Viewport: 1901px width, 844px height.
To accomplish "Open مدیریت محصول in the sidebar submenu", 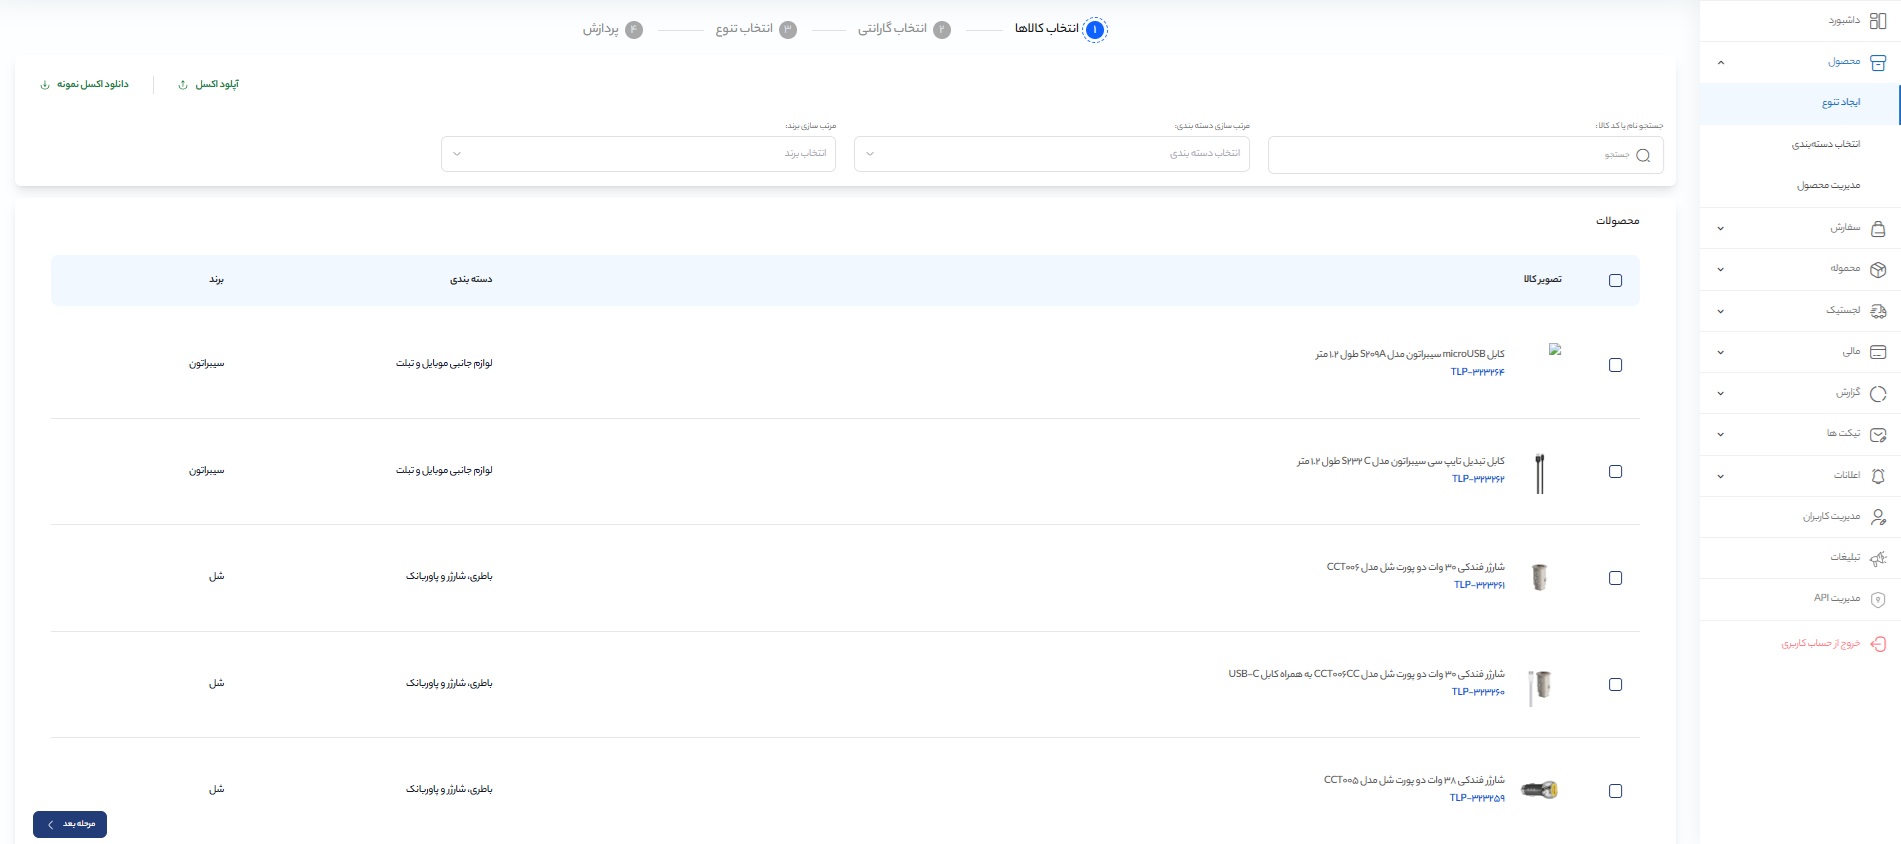I will (x=1828, y=186).
